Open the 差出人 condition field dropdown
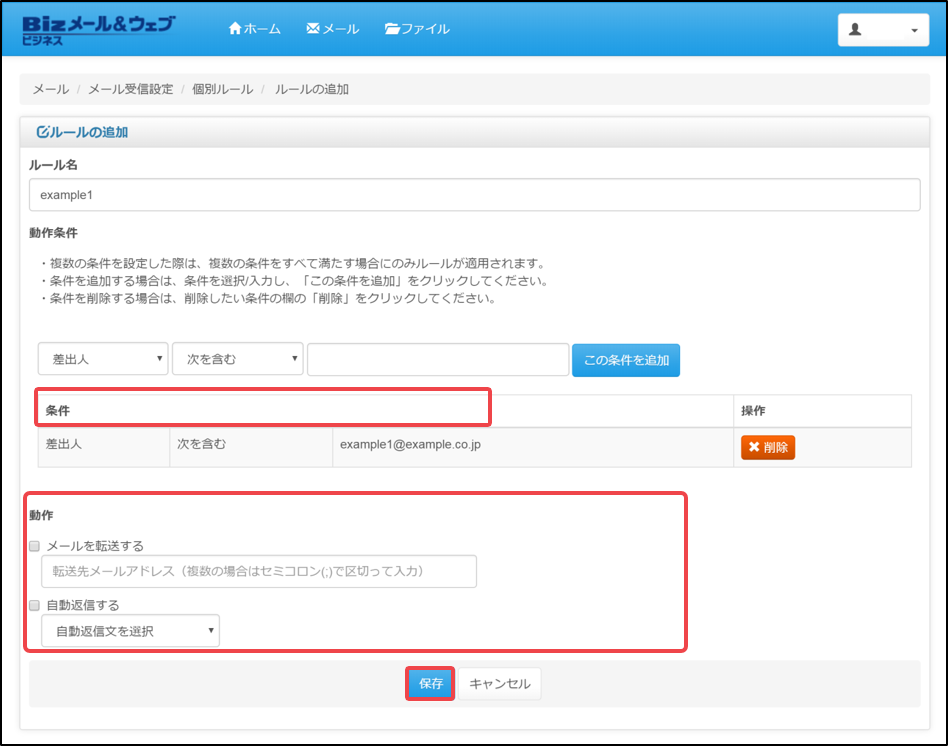Screen dimensions: 948x746 pyautogui.click(x=103, y=359)
